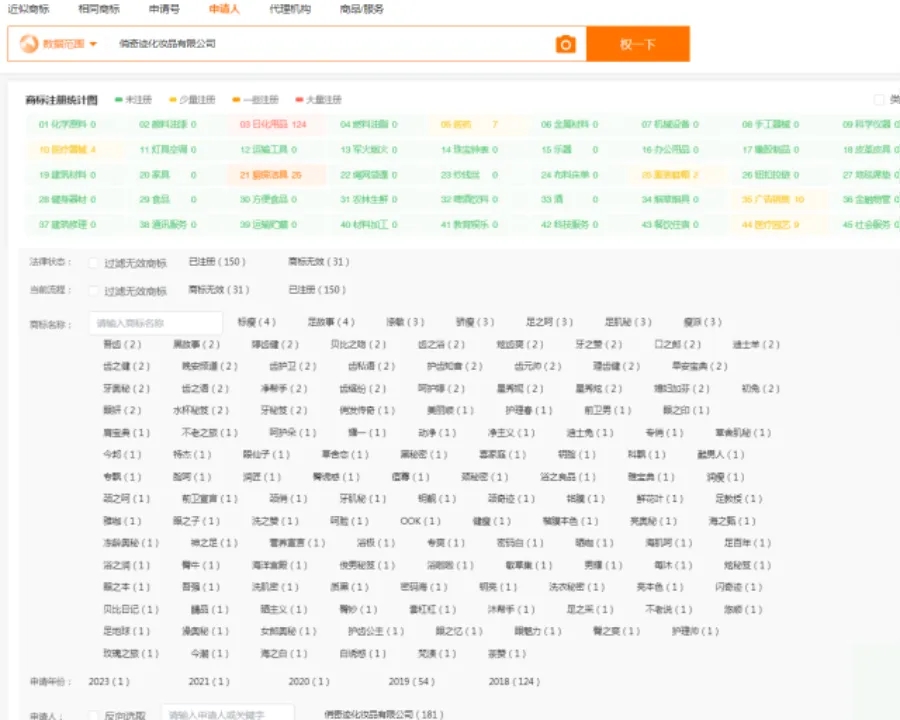Viewport: 900px width, 720px height.
Task: Filter by application year 2019 (54)
Action: click(x=411, y=682)
